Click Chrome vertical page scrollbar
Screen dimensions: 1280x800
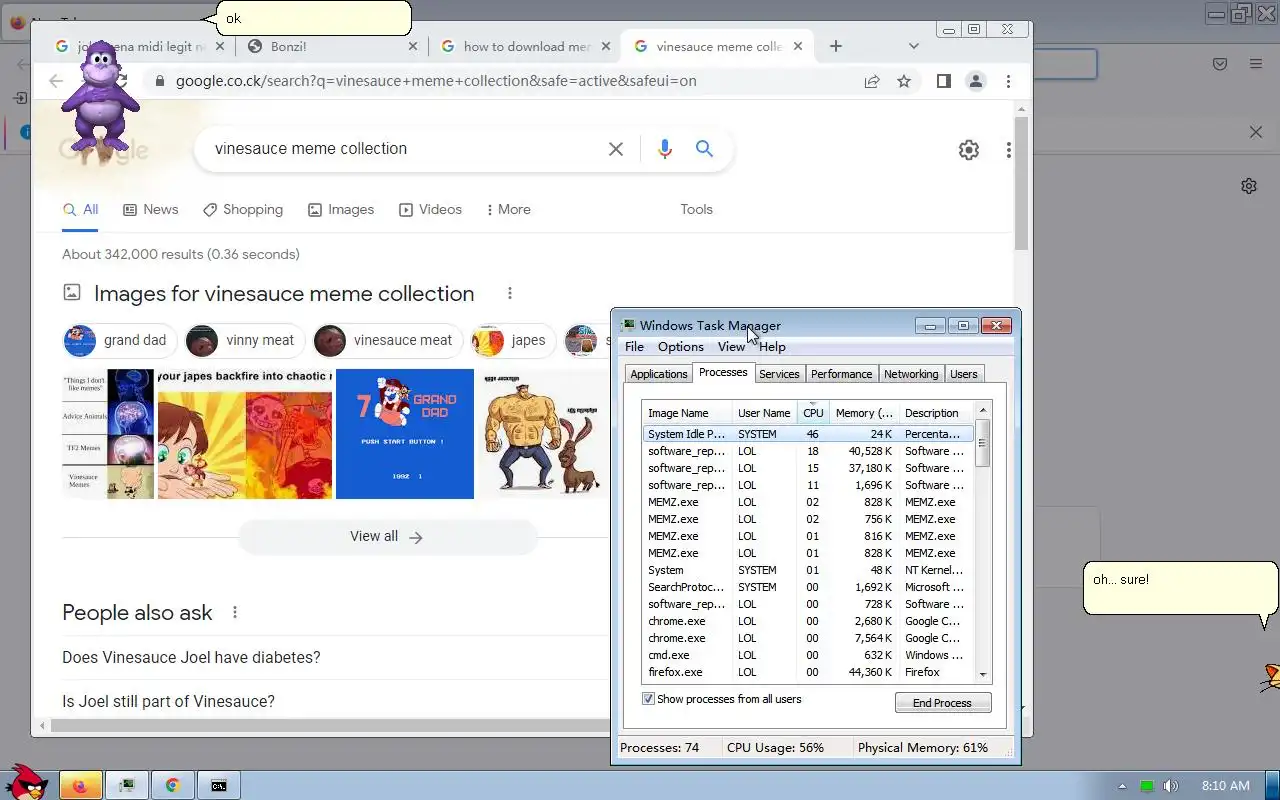click(x=1021, y=183)
